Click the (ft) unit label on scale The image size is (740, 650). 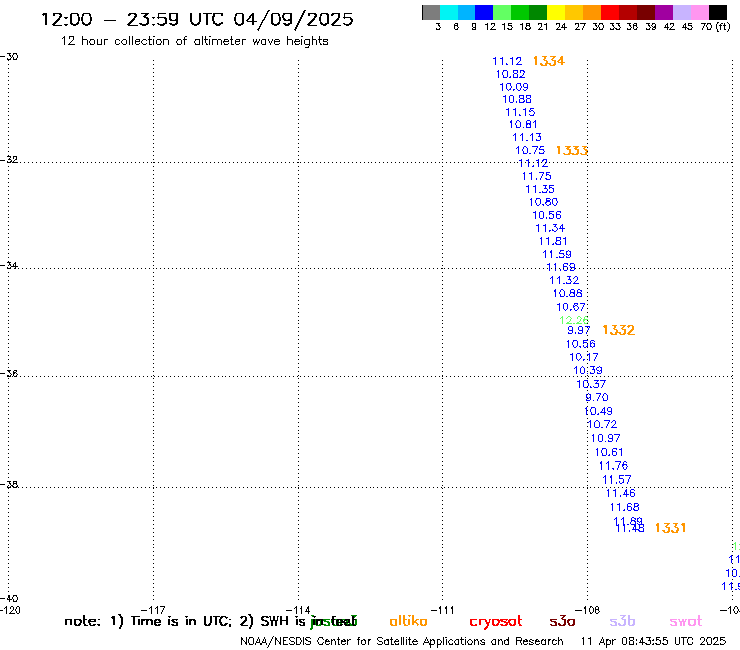(723, 27)
